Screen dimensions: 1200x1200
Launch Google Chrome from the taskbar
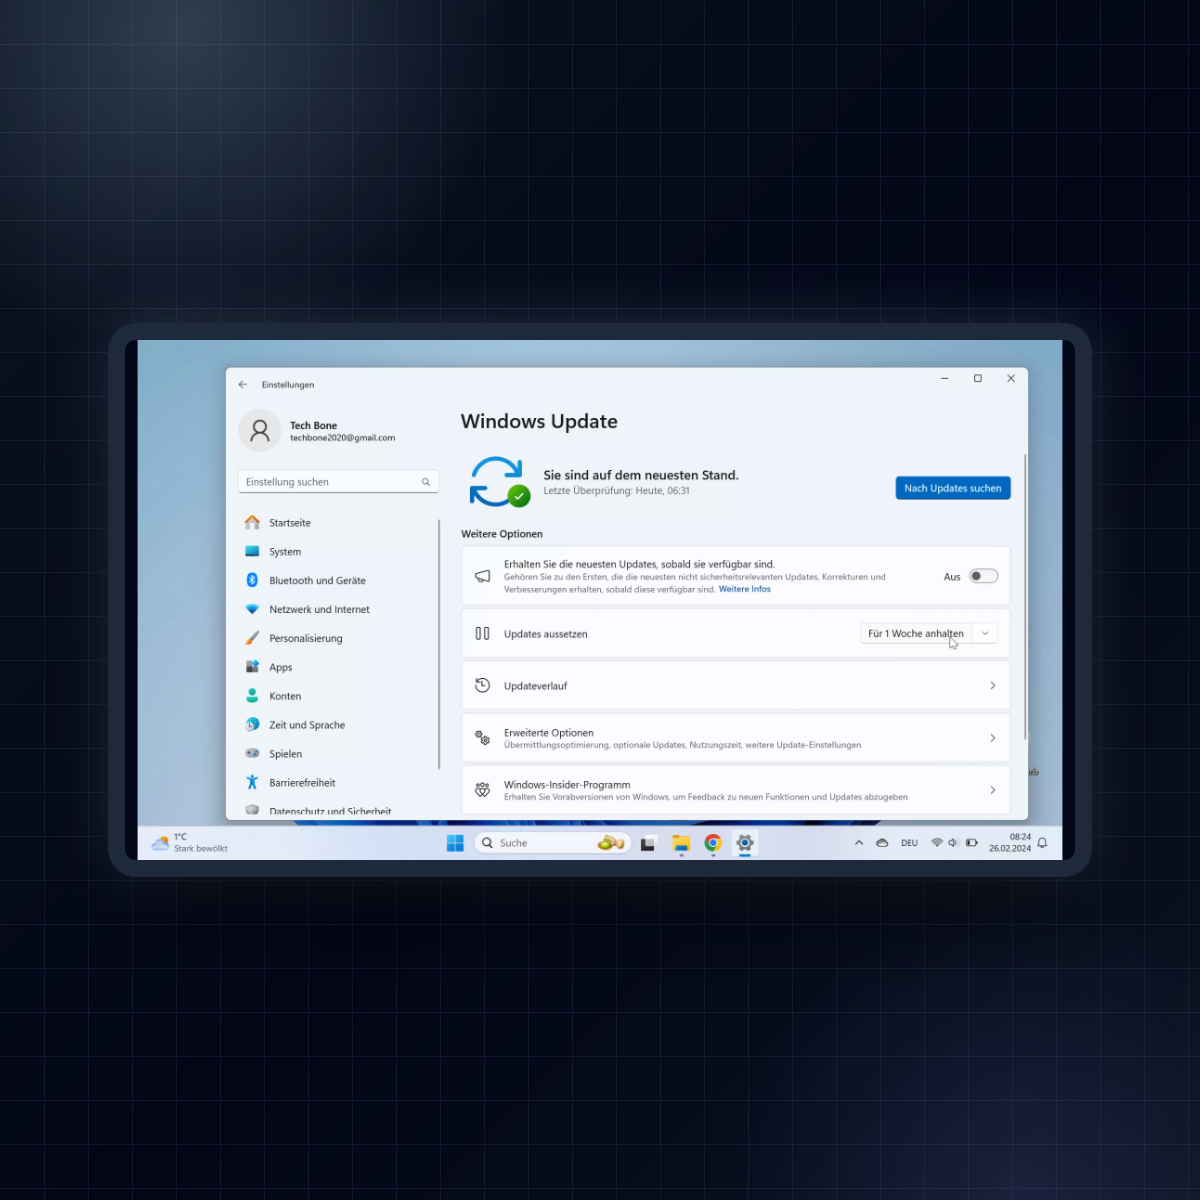coord(713,843)
